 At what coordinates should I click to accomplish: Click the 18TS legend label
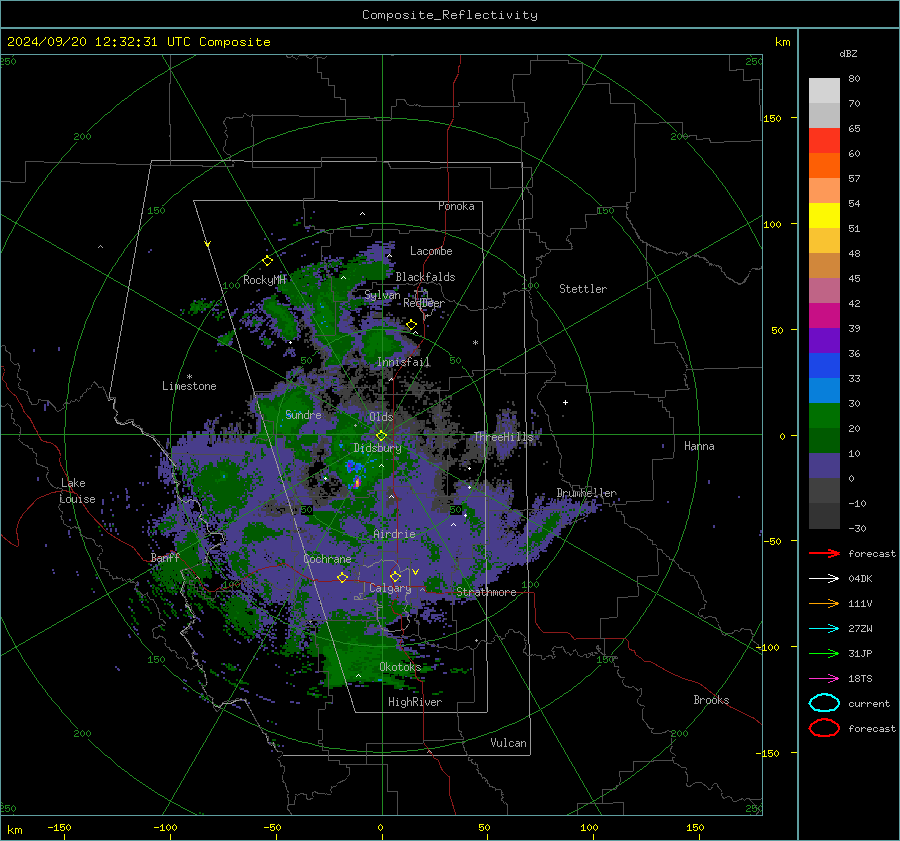click(x=860, y=679)
